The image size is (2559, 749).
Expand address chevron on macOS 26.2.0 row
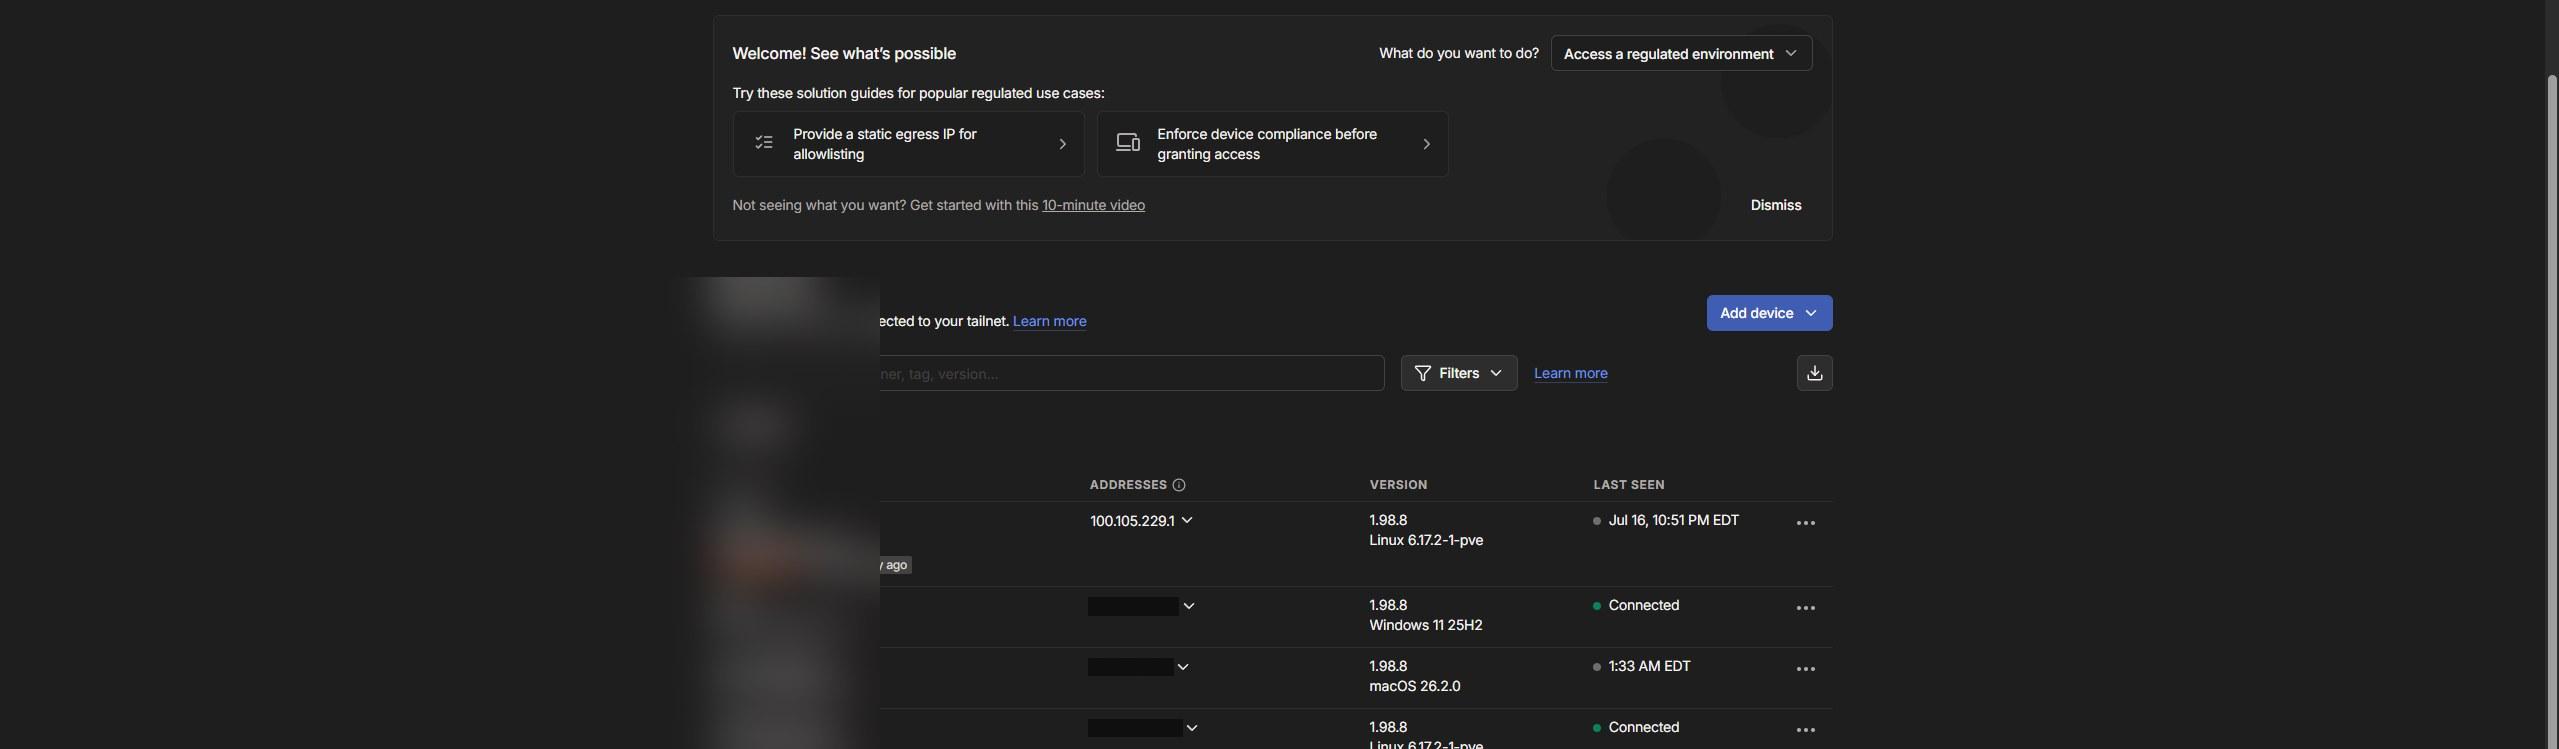[x=1182, y=667]
